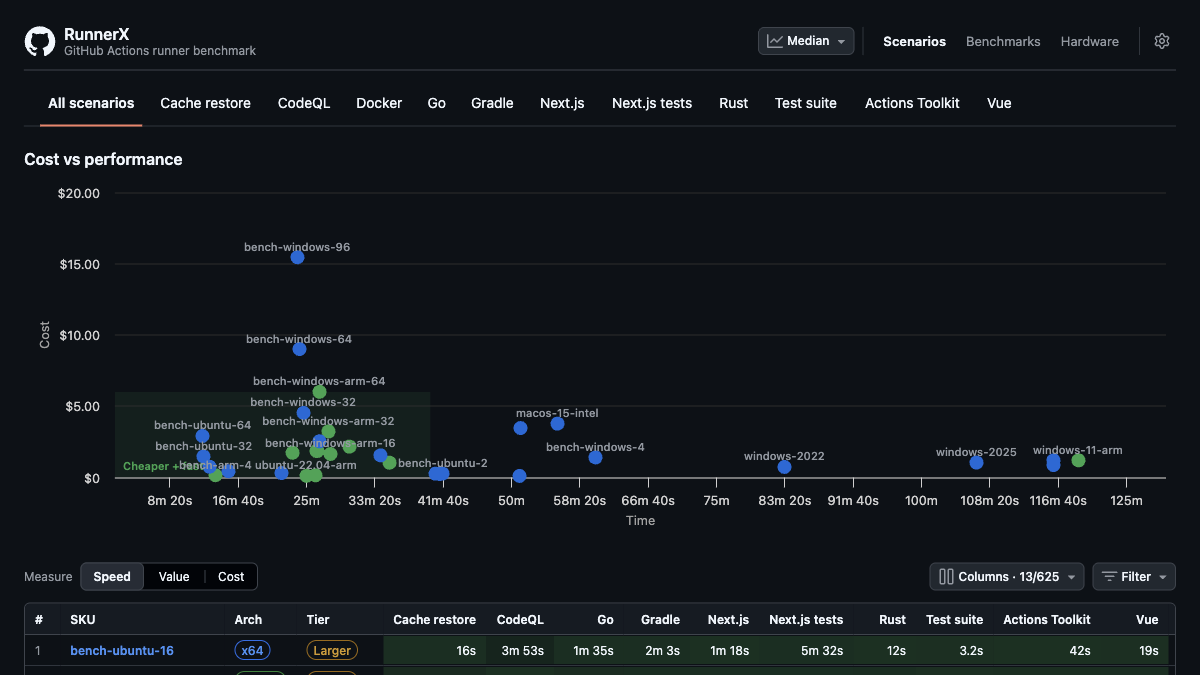The image size is (1200, 675).
Task: Click the windows-2025 data point
Action: (x=976, y=462)
